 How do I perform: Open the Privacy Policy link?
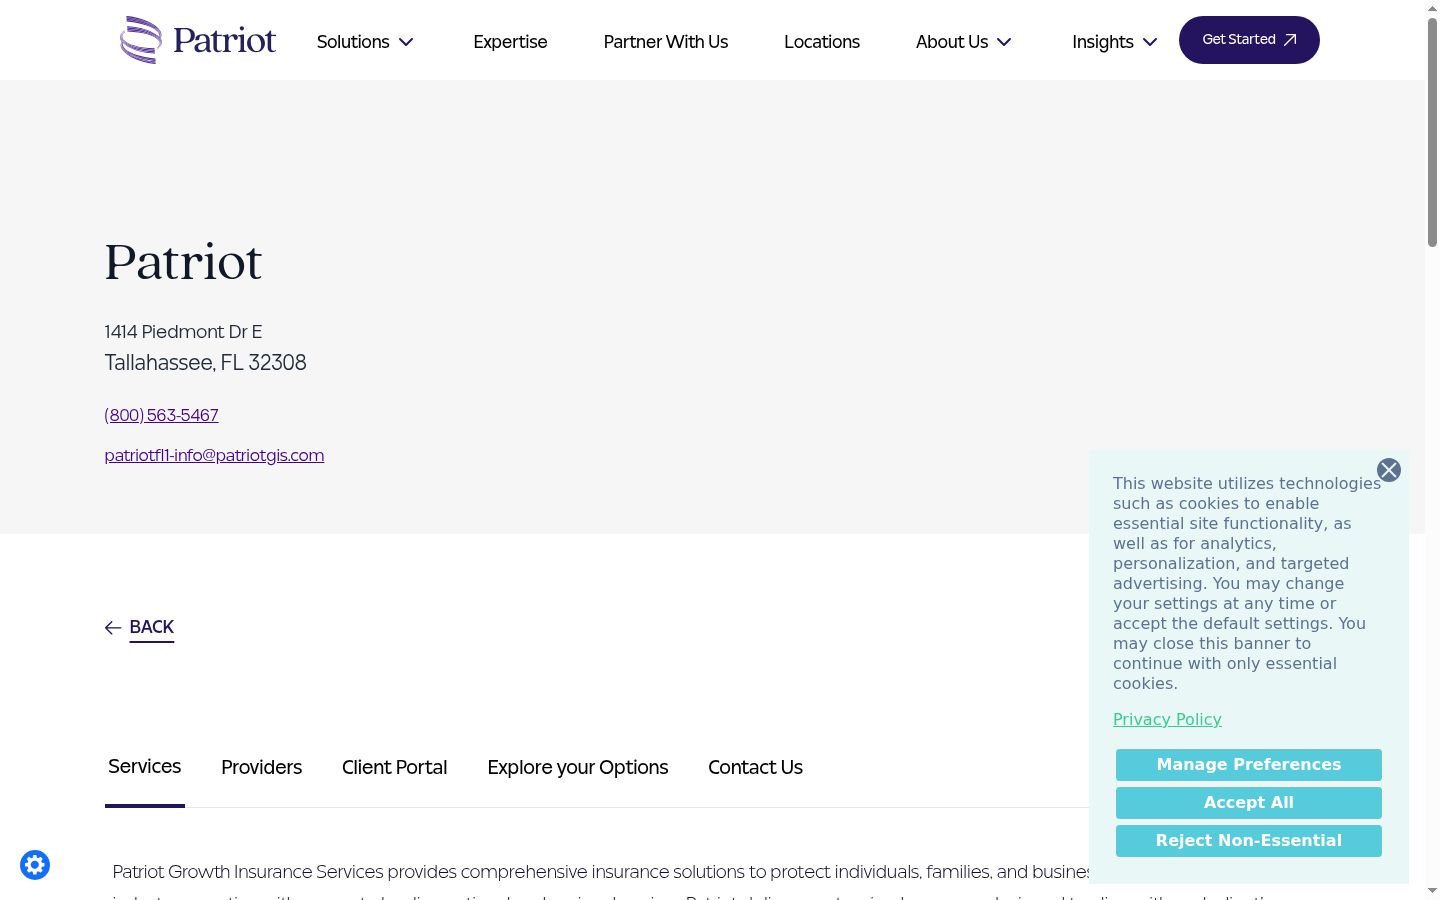tap(1167, 719)
